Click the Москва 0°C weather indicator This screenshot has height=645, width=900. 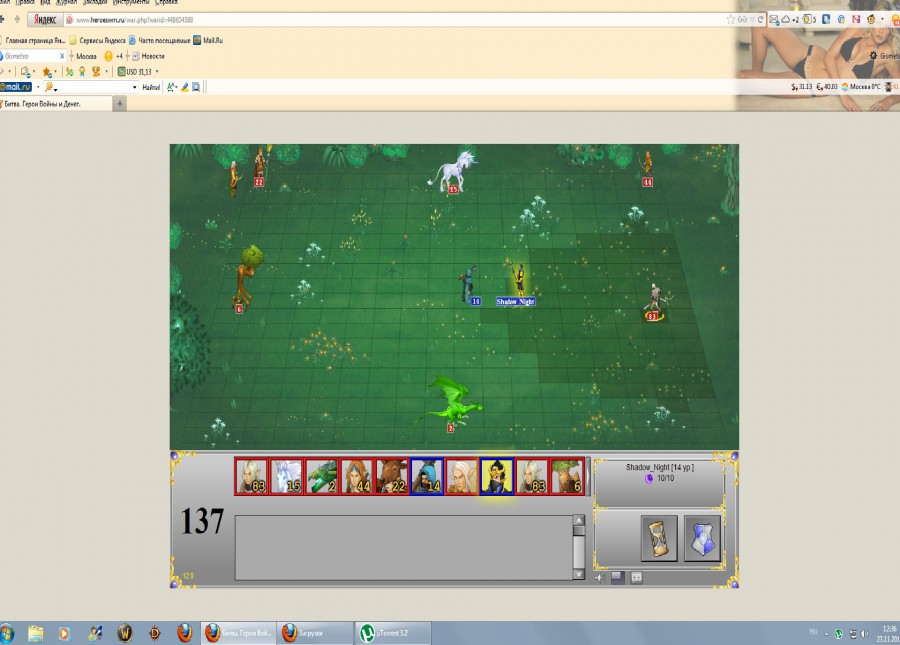pyautogui.click(x=861, y=87)
